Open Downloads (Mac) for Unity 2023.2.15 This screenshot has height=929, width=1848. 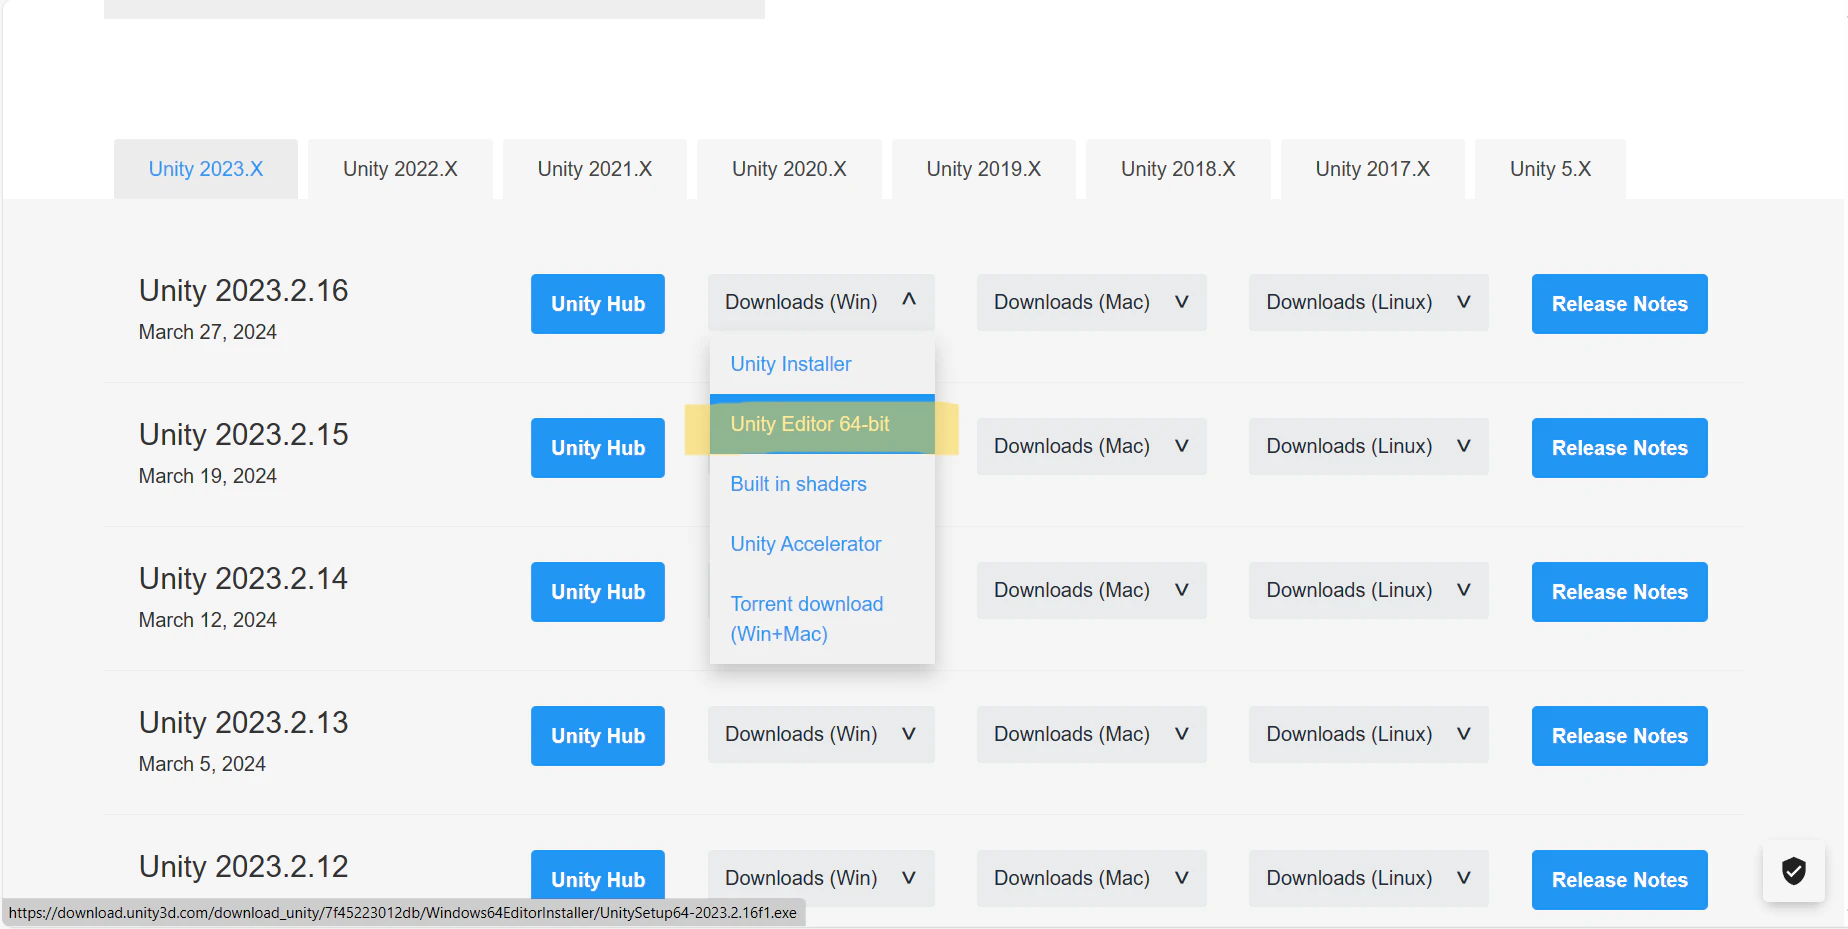[1092, 446]
